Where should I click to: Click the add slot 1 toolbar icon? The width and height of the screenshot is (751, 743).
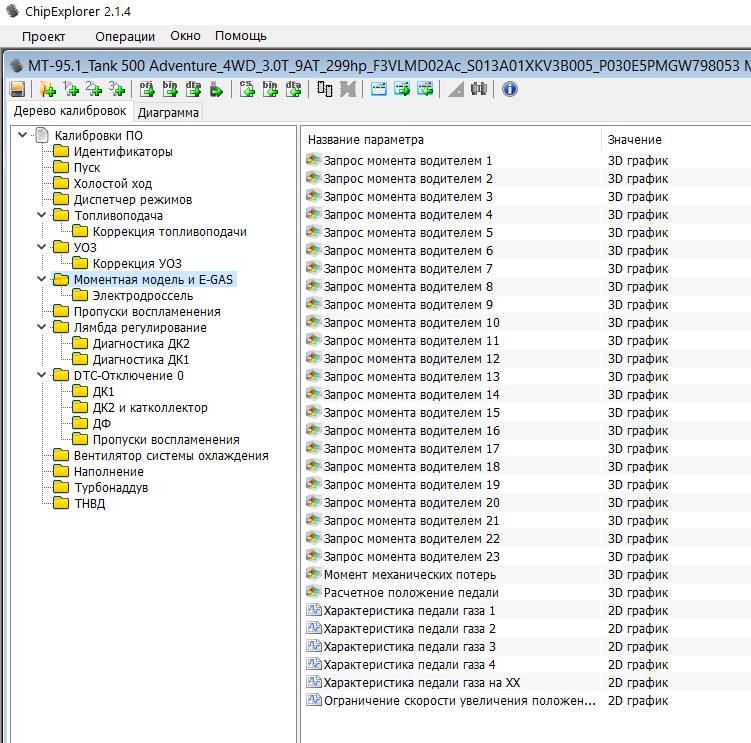point(71,89)
